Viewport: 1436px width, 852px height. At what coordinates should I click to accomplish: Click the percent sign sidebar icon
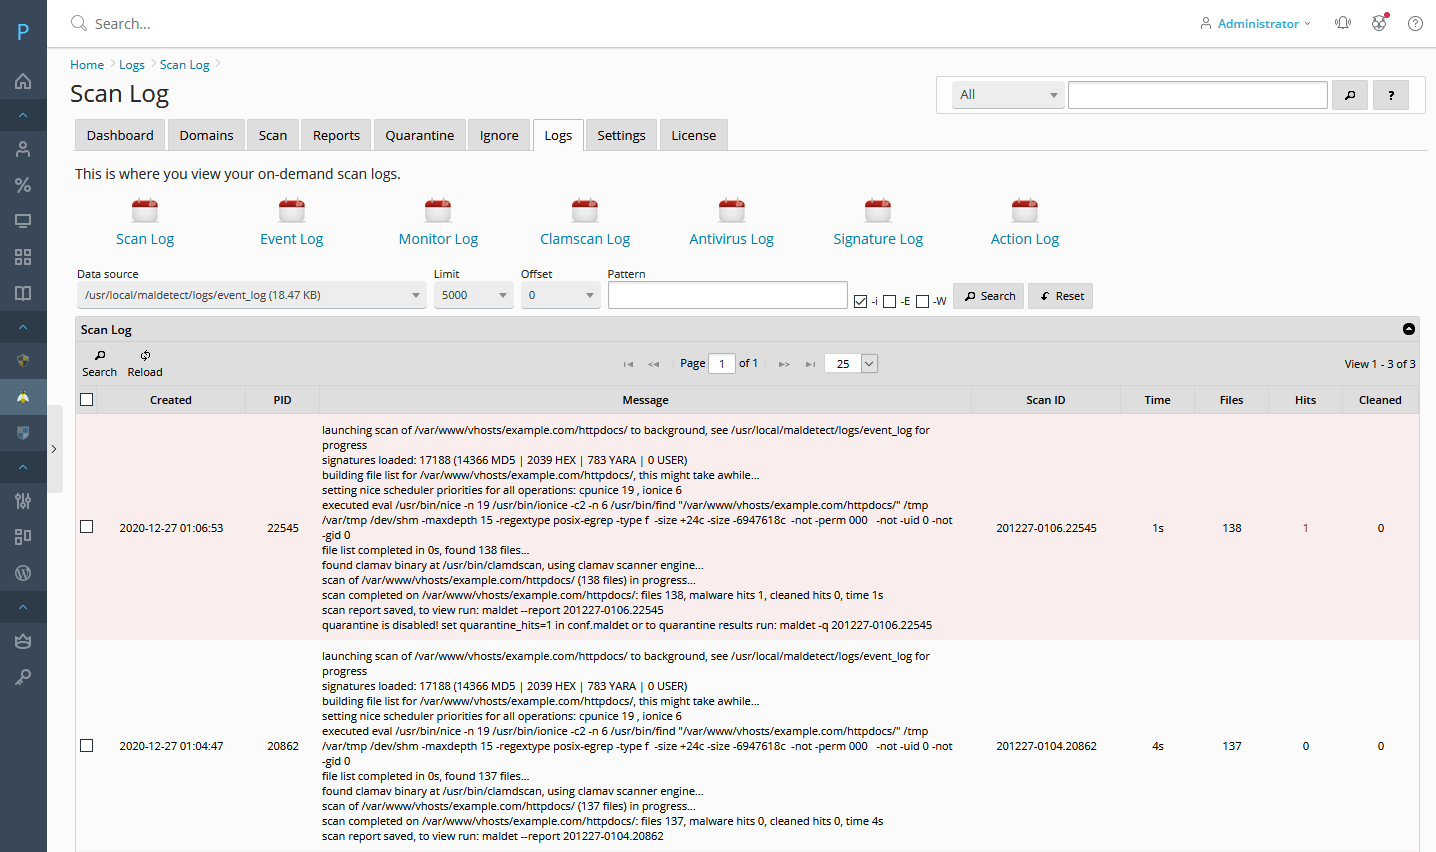point(23,185)
